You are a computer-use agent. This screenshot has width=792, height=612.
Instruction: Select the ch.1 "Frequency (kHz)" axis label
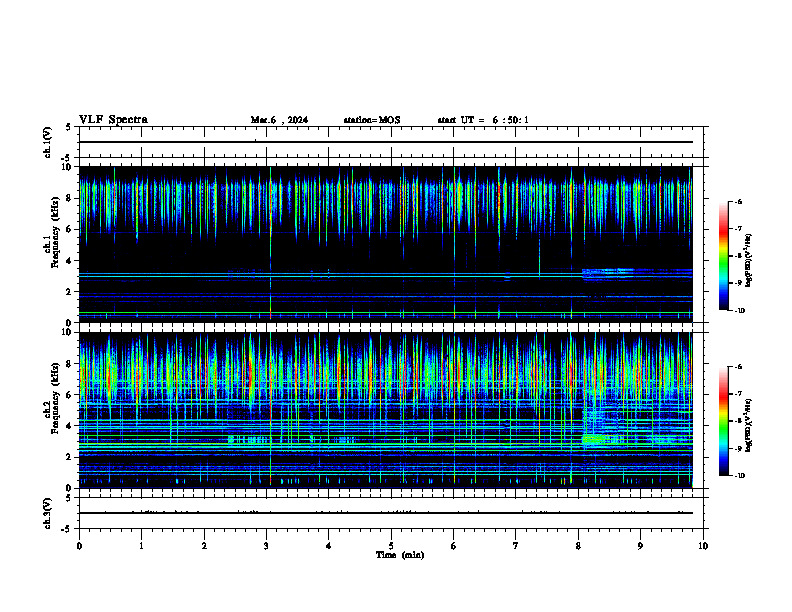point(55,232)
